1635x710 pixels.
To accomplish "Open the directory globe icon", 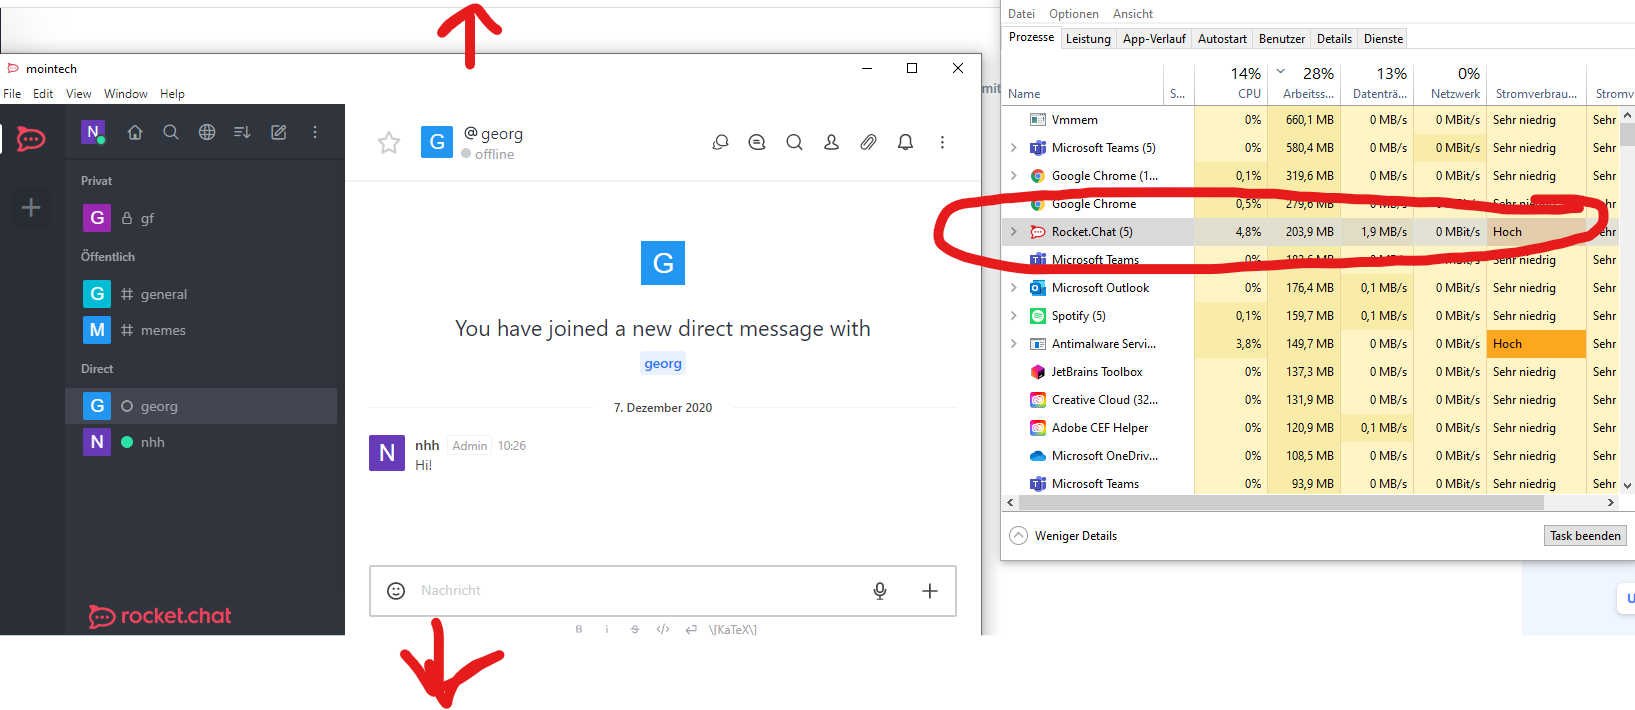I will tap(207, 132).
